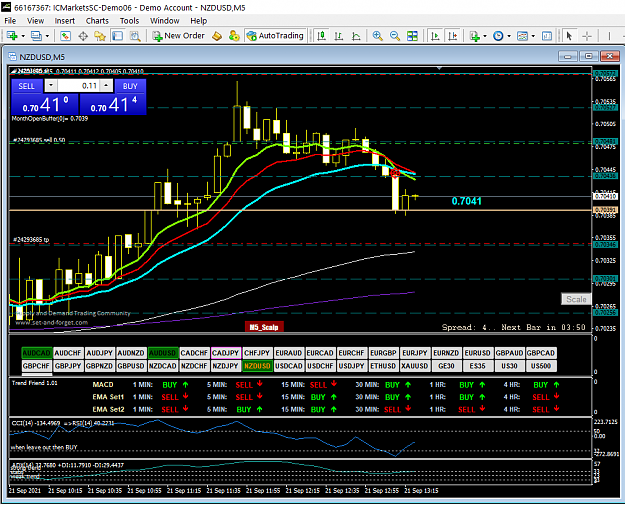
Task: Select the arrow cursor tool
Action: (x=569, y=36)
